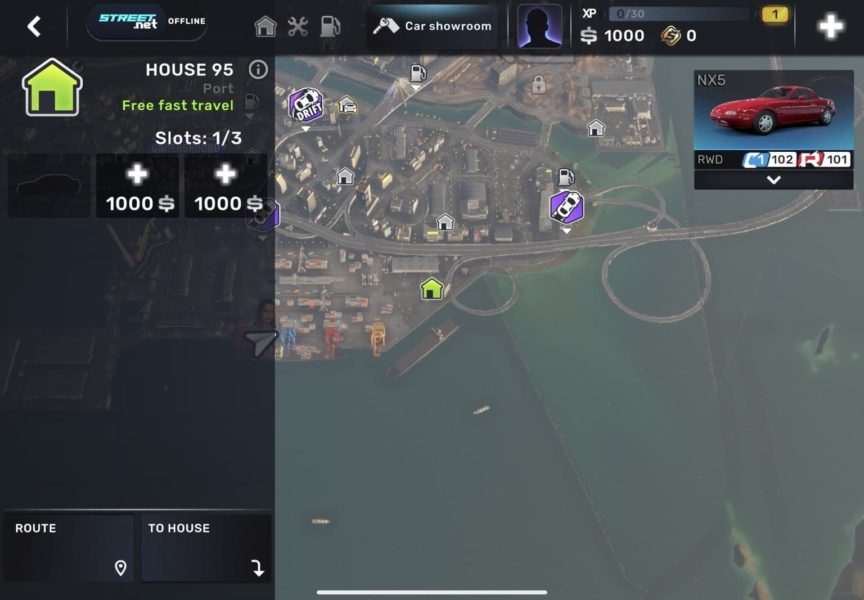Screen dimensions: 864x600
Task: Click the TO HOUSE button
Action: [206, 548]
